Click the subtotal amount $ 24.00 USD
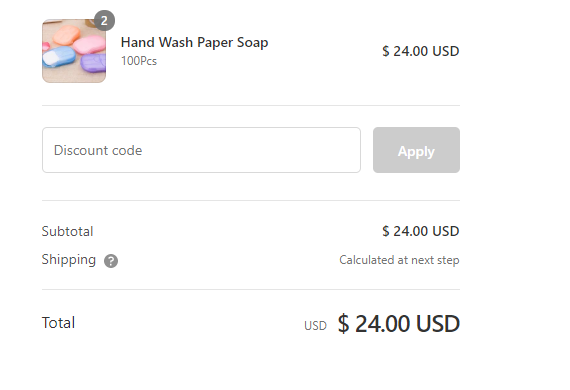Image resolution: width=570 pixels, height=390 pixels. point(421,231)
